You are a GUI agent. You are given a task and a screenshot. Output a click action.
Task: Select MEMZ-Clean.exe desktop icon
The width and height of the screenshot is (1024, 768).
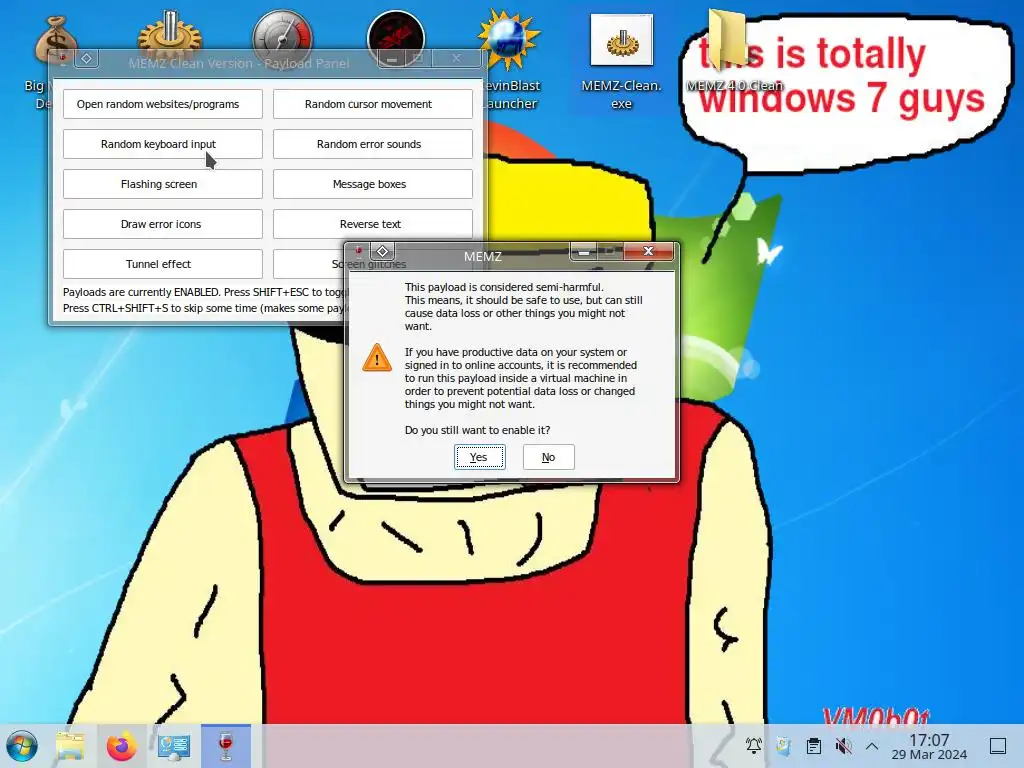[x=621, y=62]
